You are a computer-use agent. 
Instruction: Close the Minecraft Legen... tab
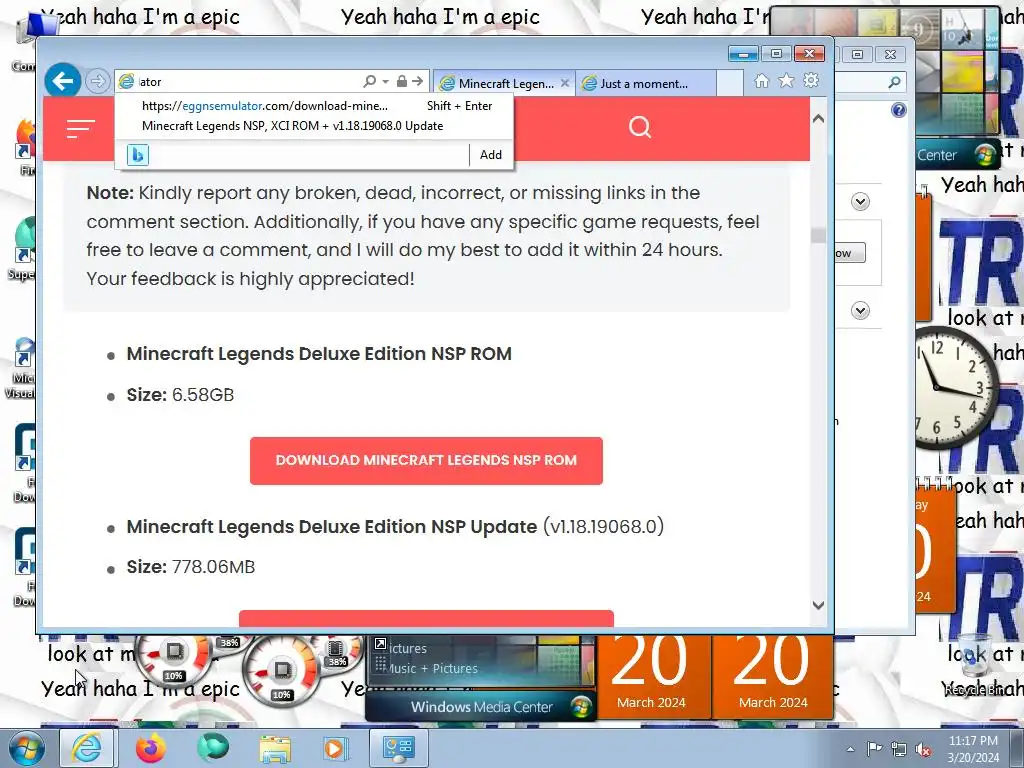click(x=565, y=83)
